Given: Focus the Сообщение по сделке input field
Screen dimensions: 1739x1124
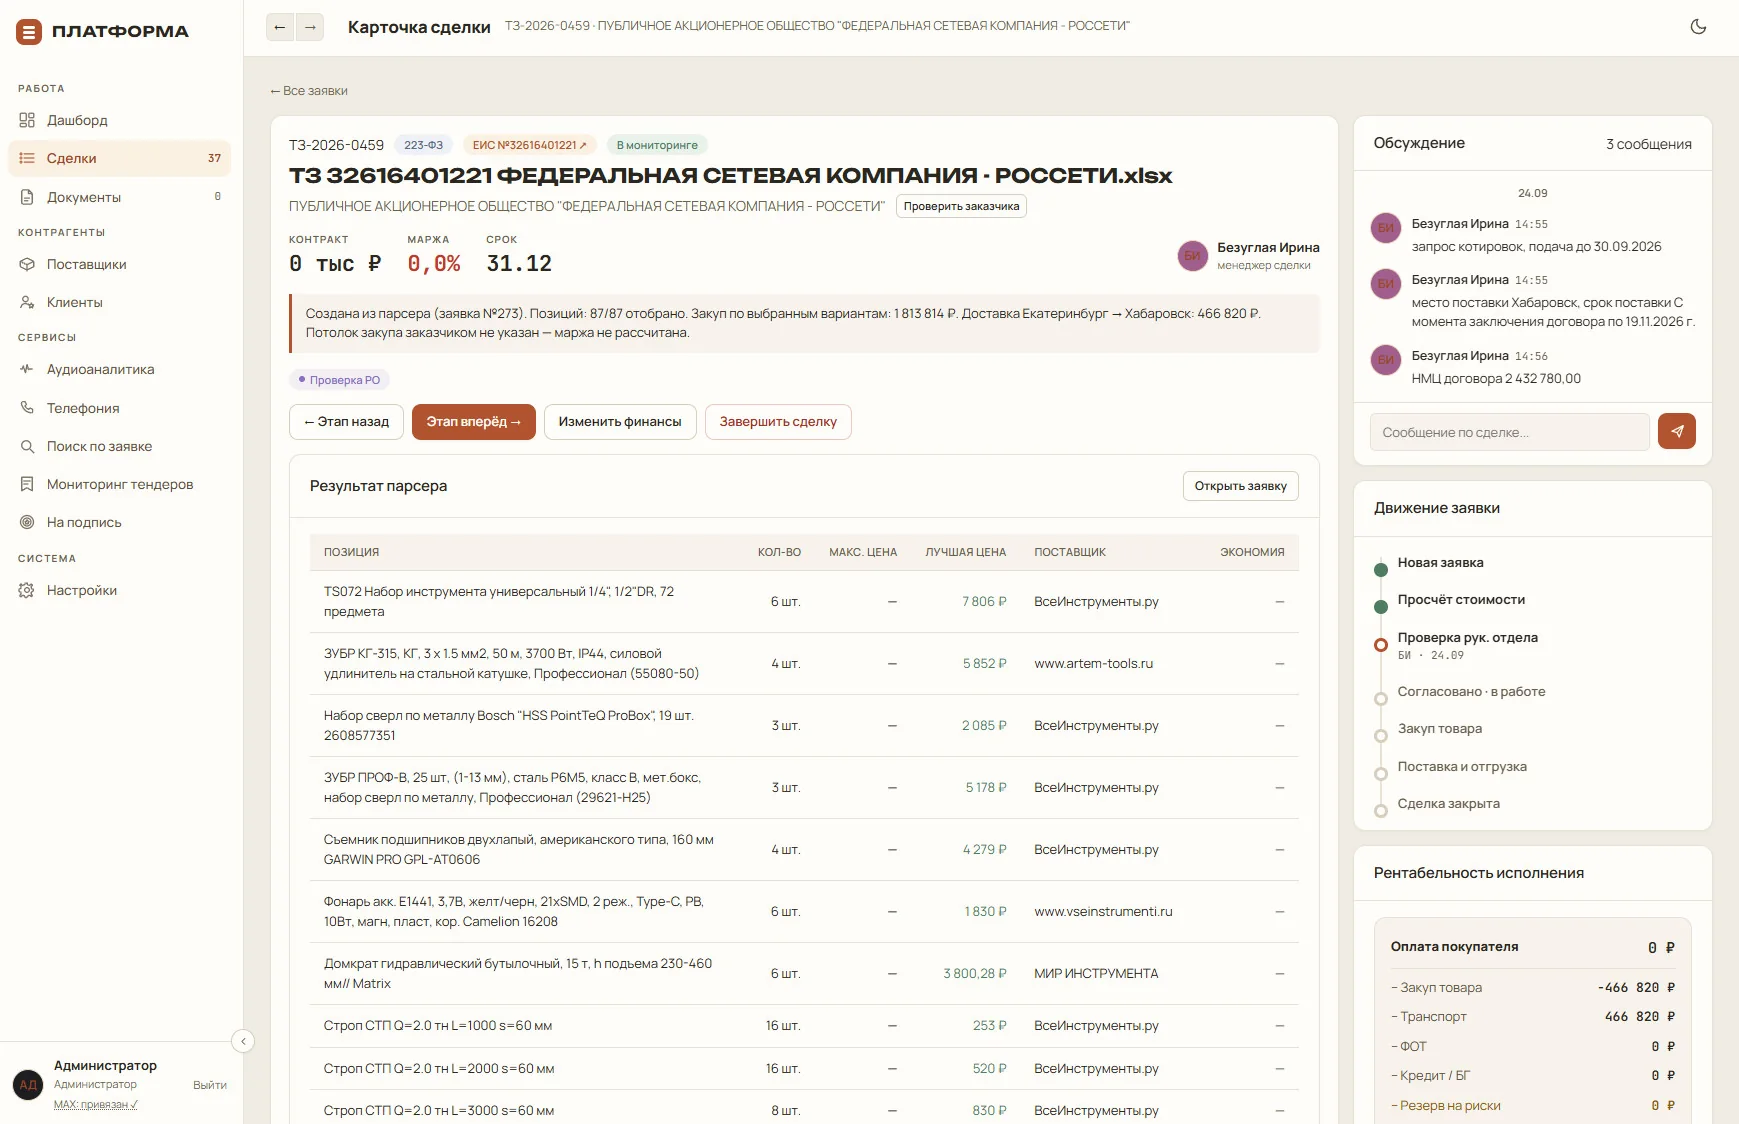Looking at the screenshot, I should pos(1509,432).
